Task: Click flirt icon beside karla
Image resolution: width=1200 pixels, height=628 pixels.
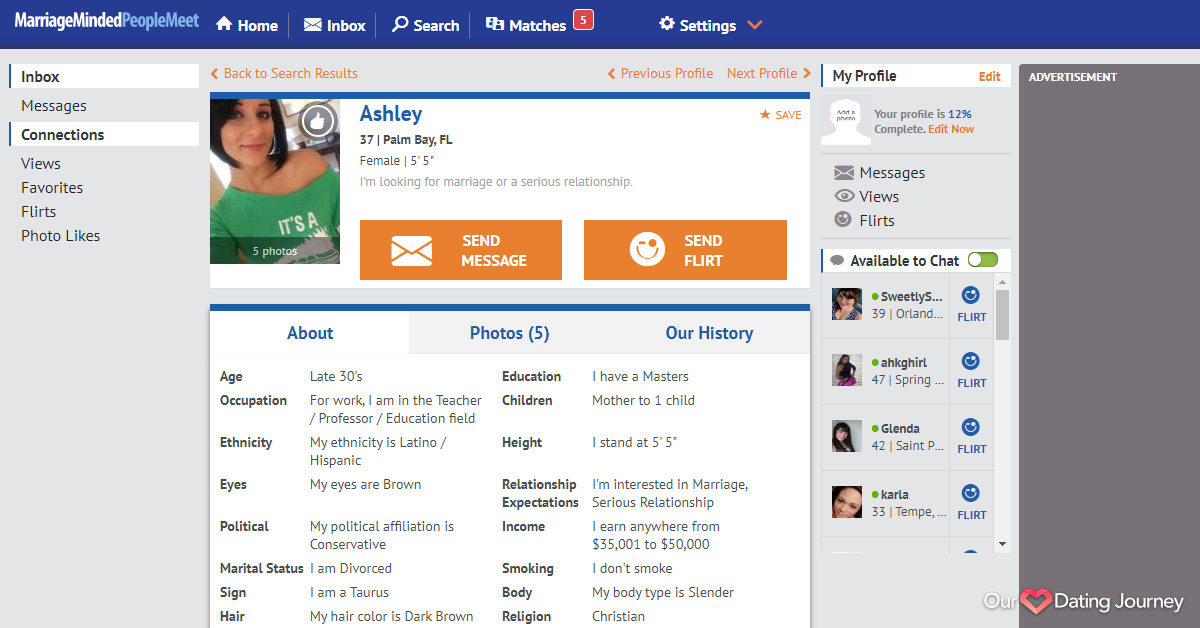Action: click(970, 494)
